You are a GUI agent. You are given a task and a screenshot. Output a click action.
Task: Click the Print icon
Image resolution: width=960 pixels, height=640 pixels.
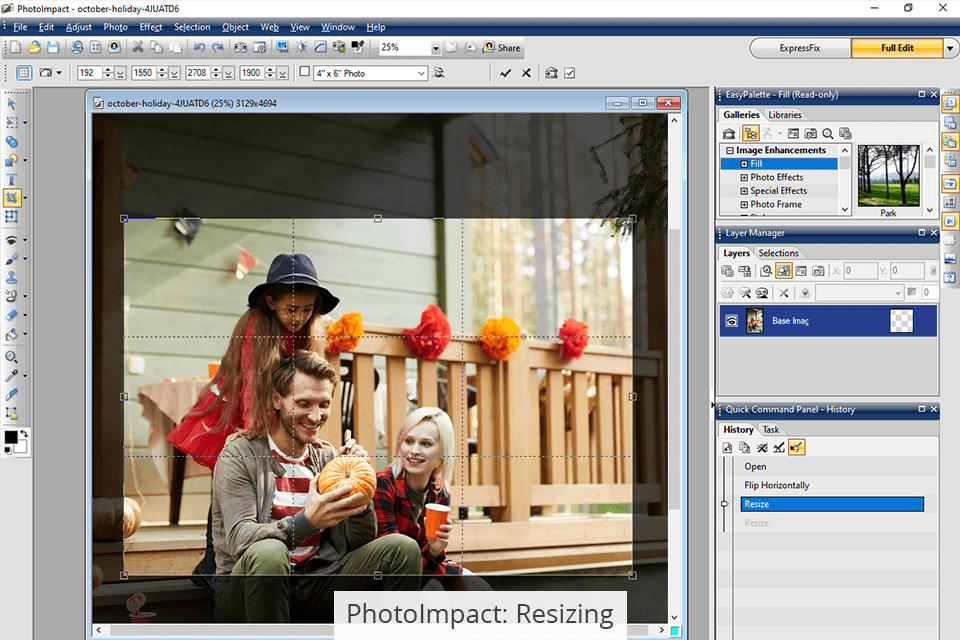[77, 47]
